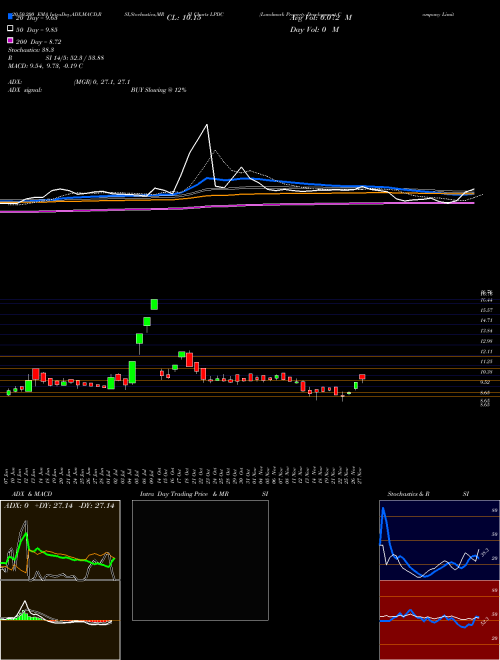This screenshot has width=500, height=660.
Task: Click the highest green candlestick of the spike
Action: point(154,304)
